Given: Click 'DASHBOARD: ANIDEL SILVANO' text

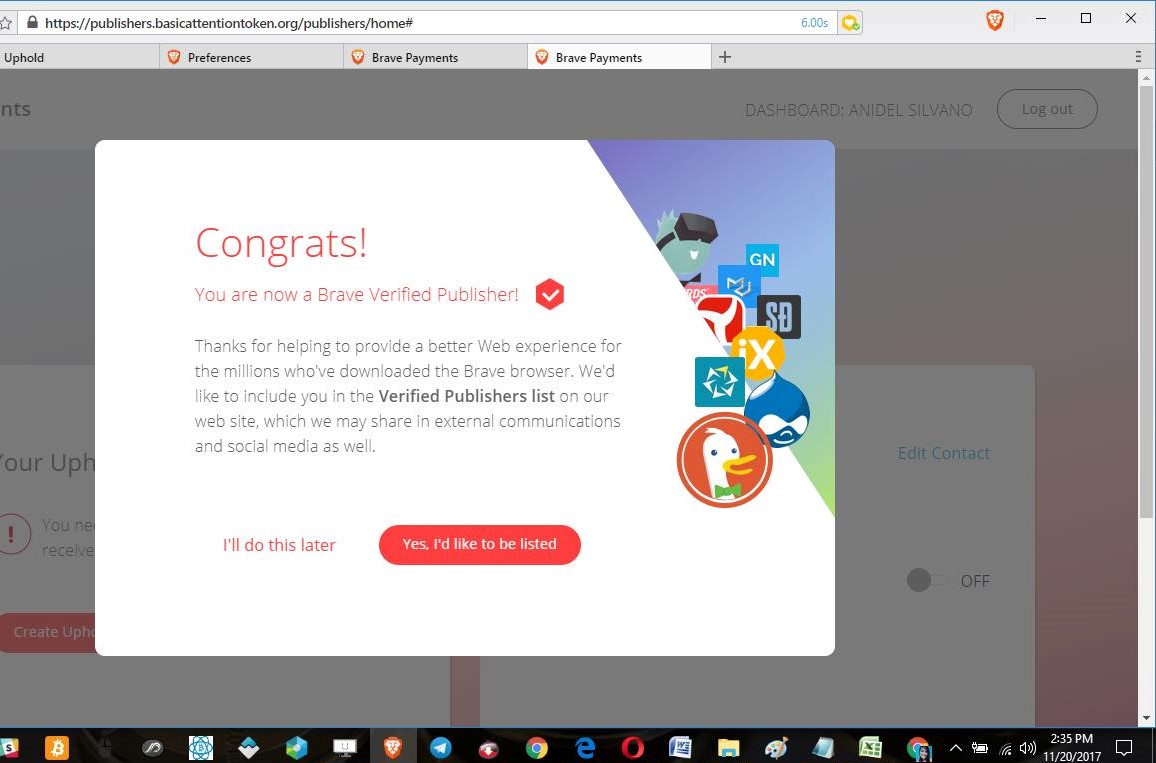Looking at the screenshot, I should (859, 110).
